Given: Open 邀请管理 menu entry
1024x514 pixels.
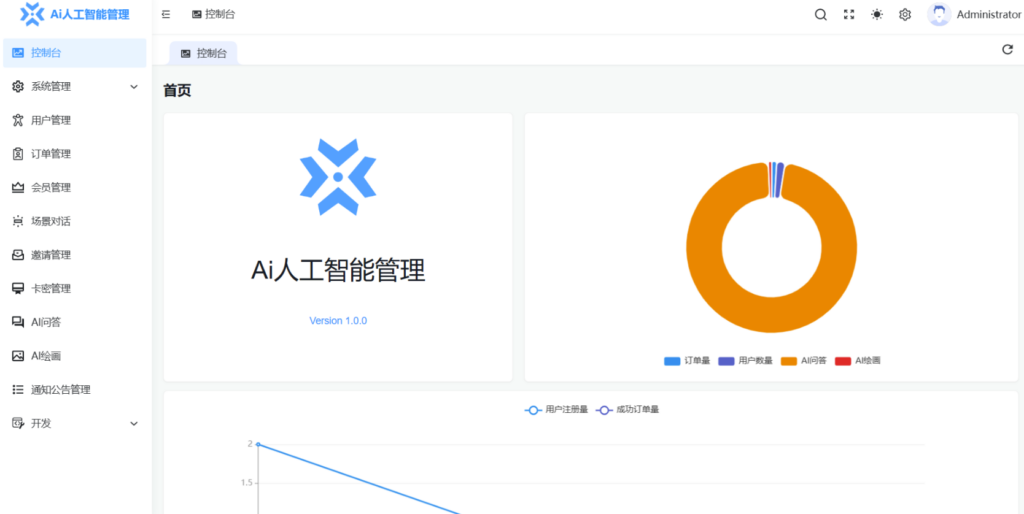Looking at the screenshot, I should (x=74, y=255).
